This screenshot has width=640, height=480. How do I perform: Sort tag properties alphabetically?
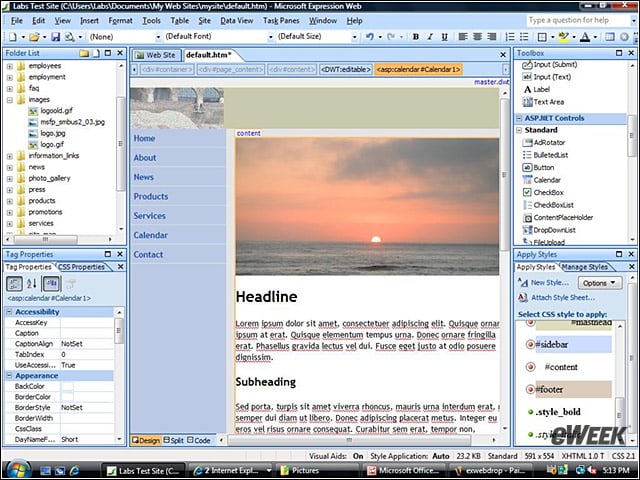tap(30, 284)
